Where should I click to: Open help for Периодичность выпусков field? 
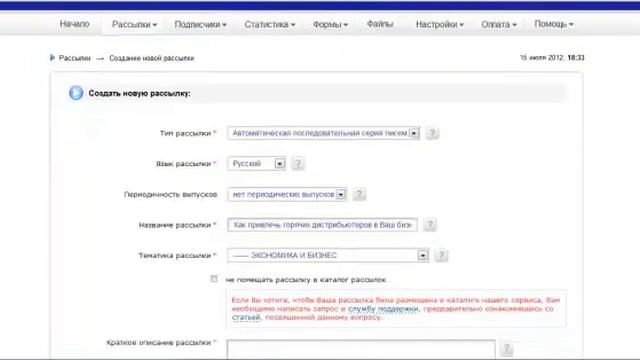(359, 194)
